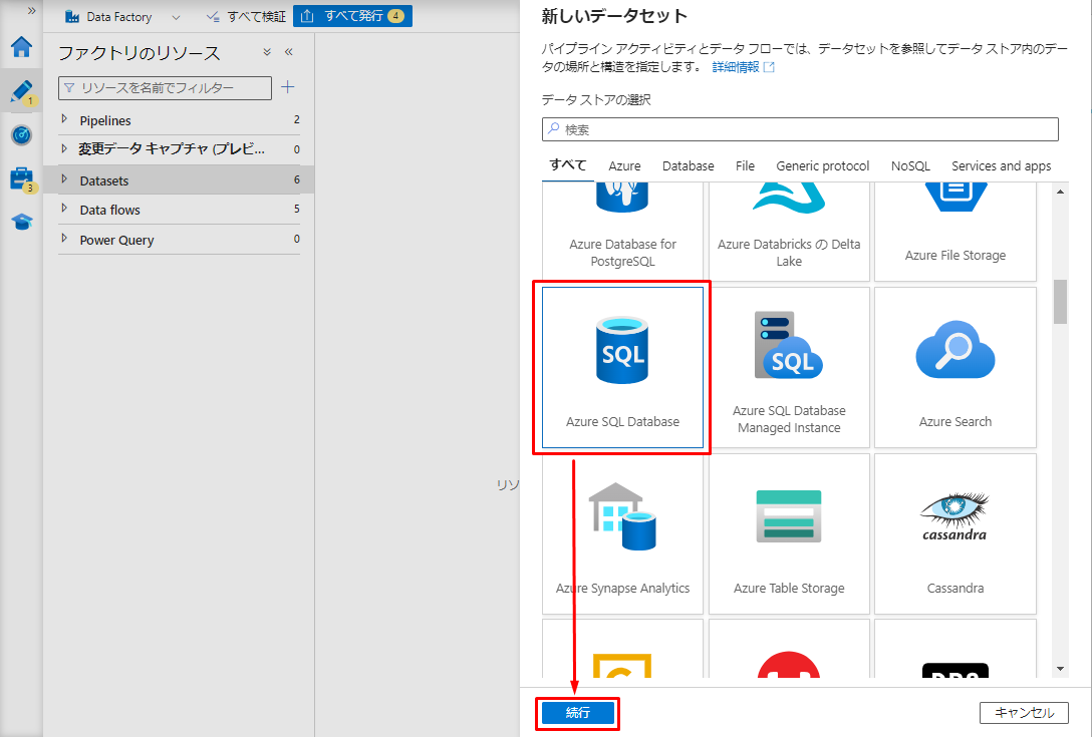Switch to the Database tab
The height and width of the screenshot is (737, 1092).
coord(688,166)
